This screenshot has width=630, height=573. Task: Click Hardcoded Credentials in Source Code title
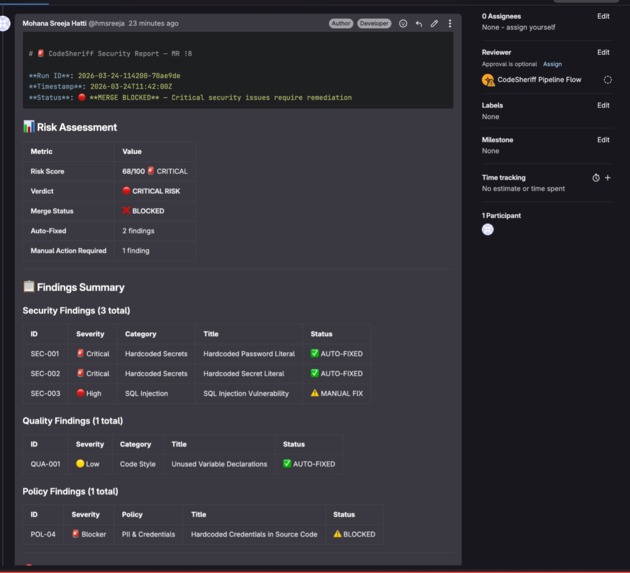(254, 534)
